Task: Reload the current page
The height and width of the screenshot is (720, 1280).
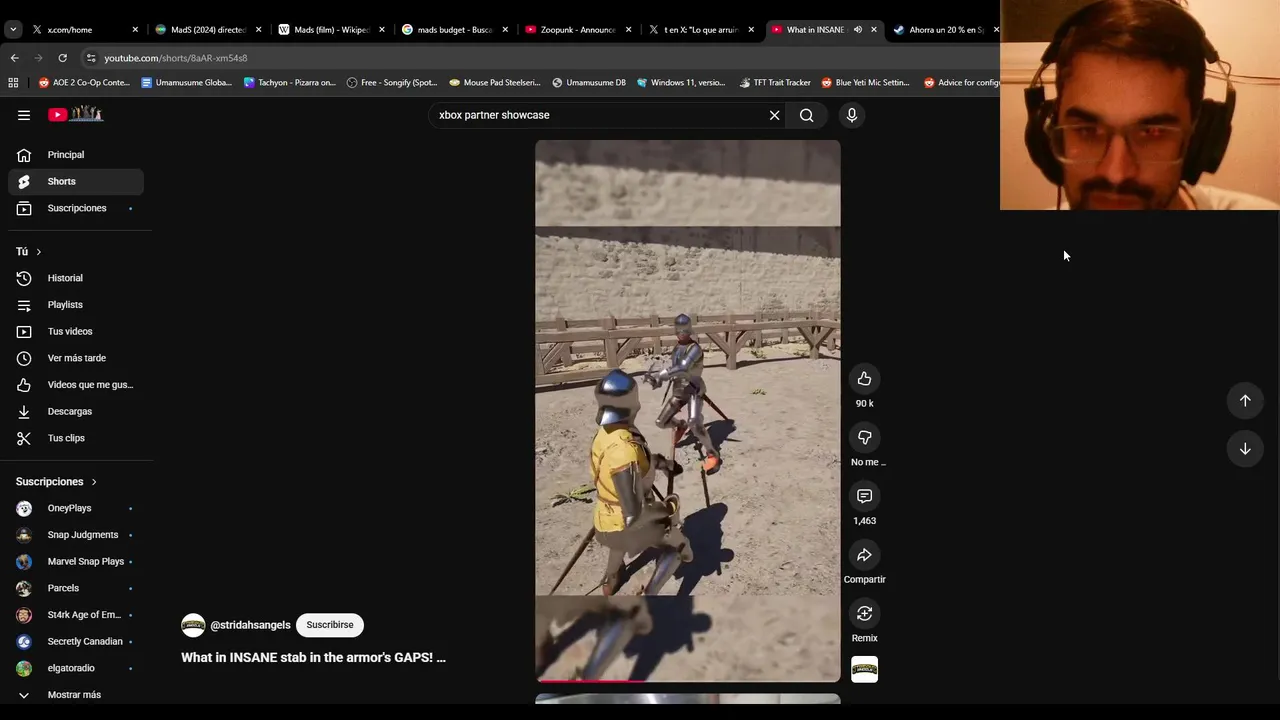Action: tap(62, 58)
